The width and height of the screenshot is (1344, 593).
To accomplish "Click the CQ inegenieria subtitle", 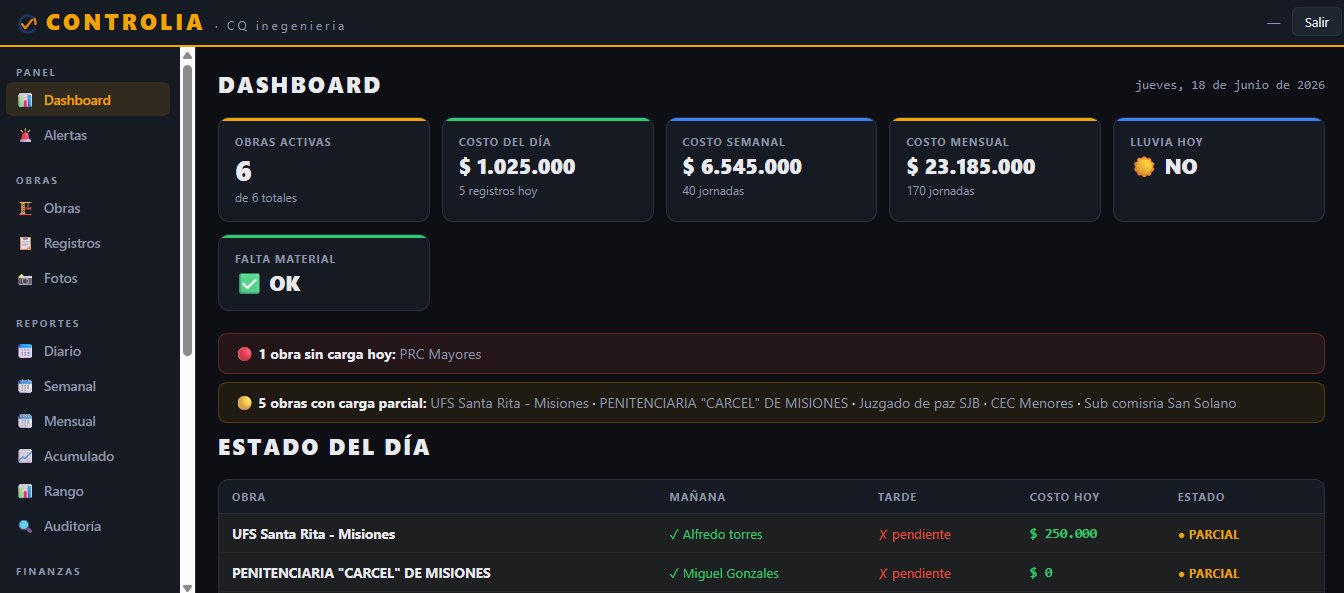I will pos(286,25).
